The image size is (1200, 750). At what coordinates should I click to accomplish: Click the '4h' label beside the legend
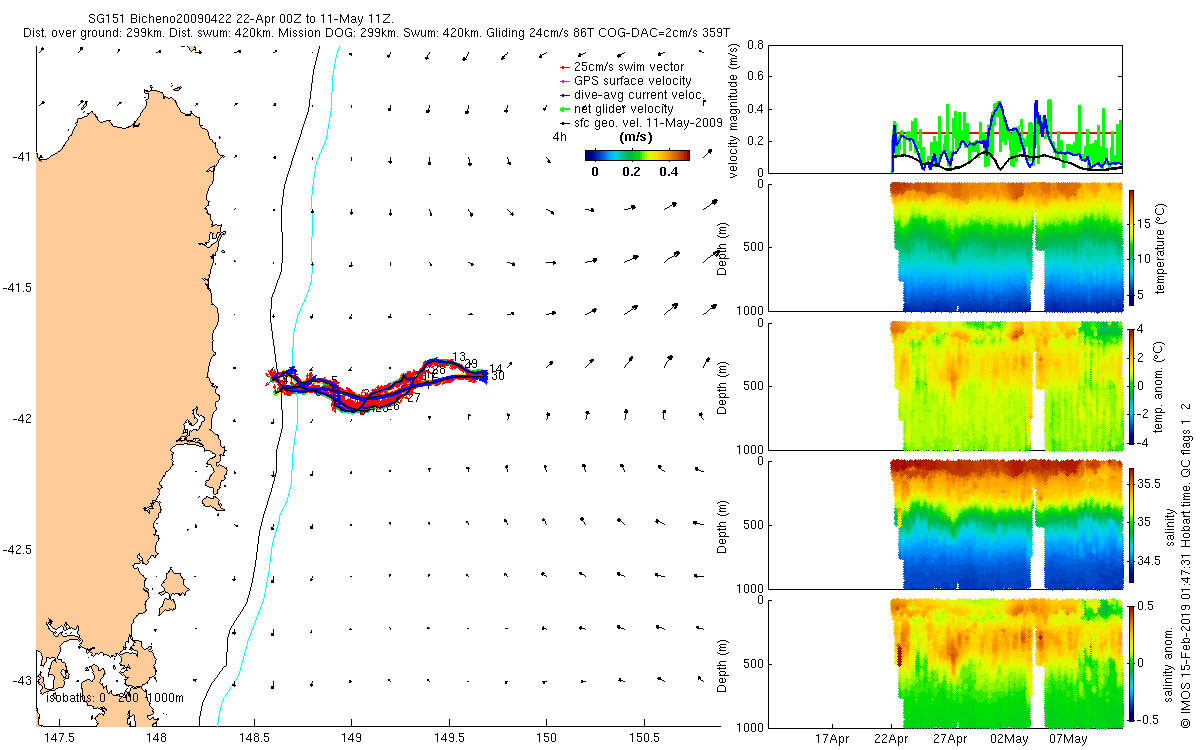(x=560, y=137)
